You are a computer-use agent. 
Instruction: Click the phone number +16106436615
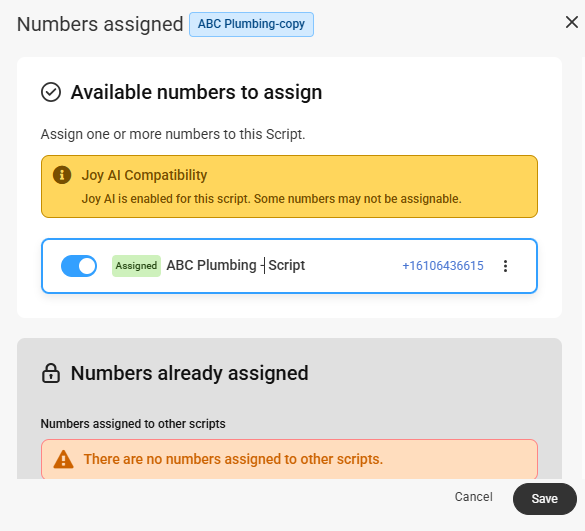click(443, 266)
